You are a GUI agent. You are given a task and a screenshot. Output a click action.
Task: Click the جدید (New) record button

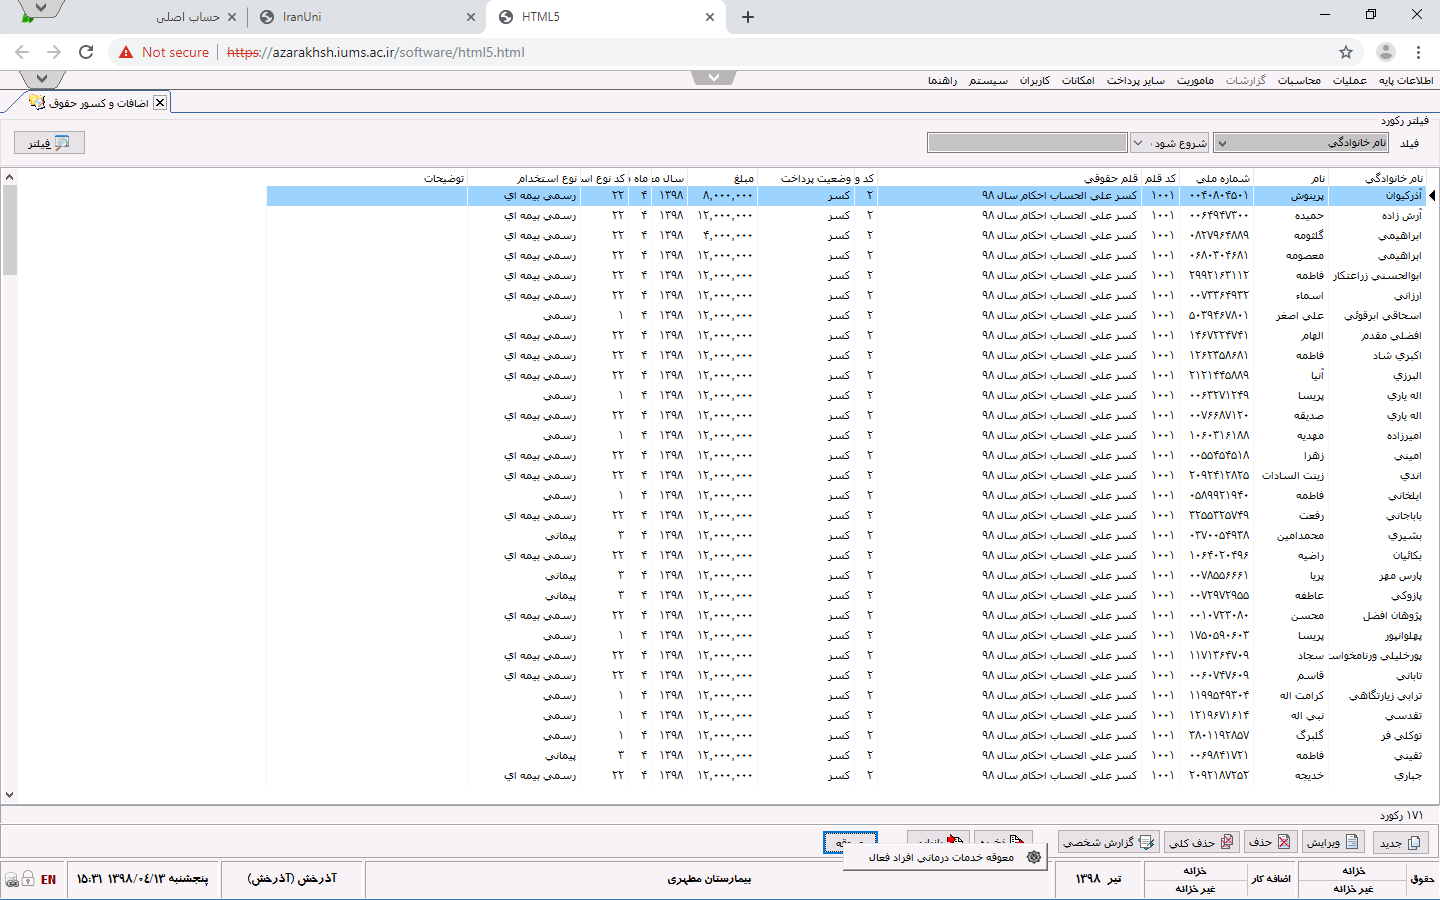[1401, 842]
